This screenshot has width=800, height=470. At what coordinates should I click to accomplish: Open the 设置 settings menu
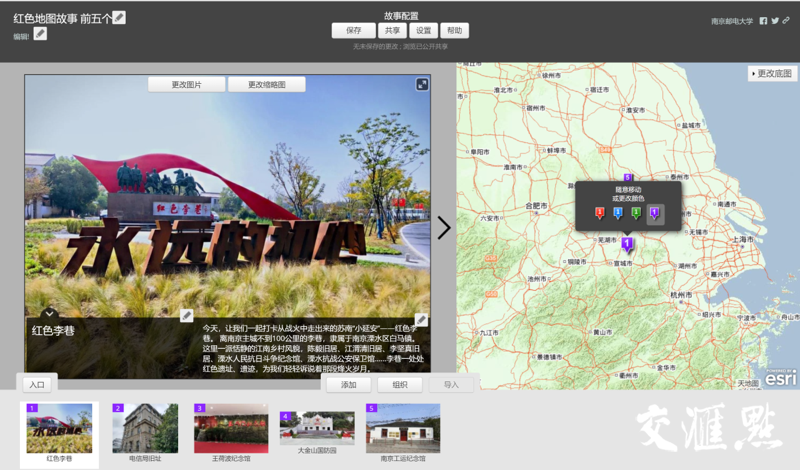[x=424, y=31]
